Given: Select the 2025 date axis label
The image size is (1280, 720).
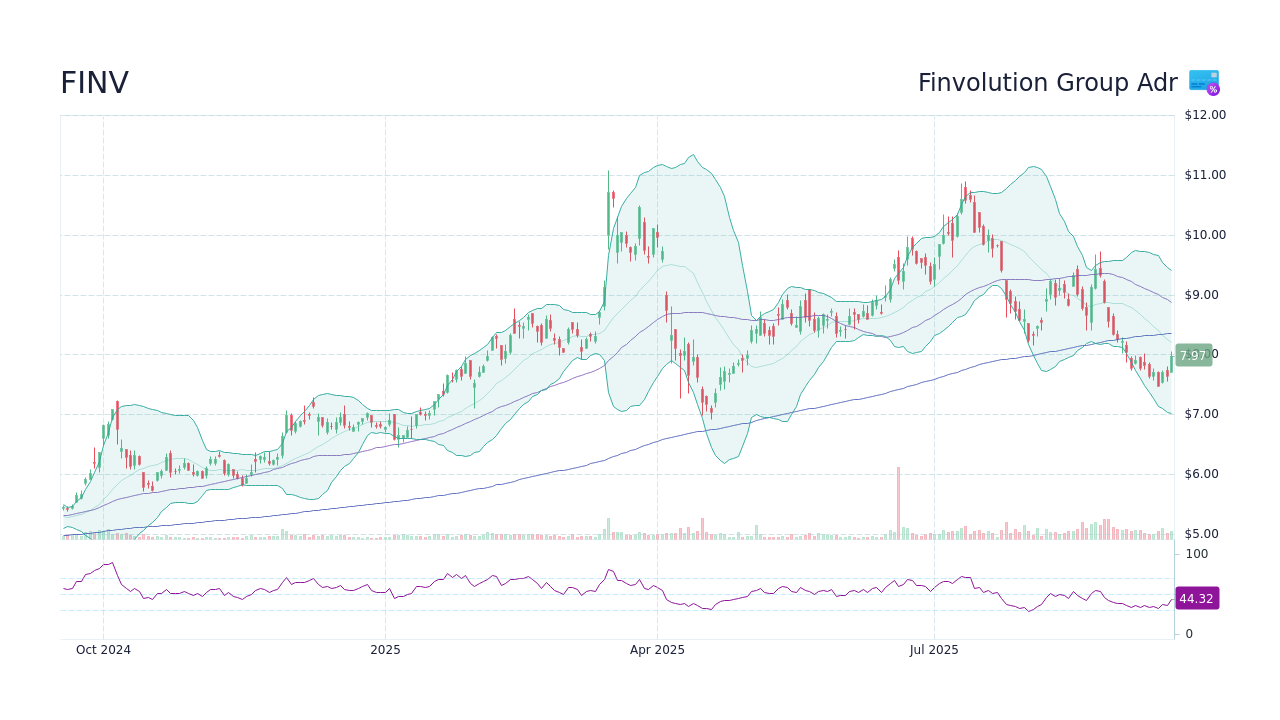Looking at the screenshot, I should tap(385, 650).
